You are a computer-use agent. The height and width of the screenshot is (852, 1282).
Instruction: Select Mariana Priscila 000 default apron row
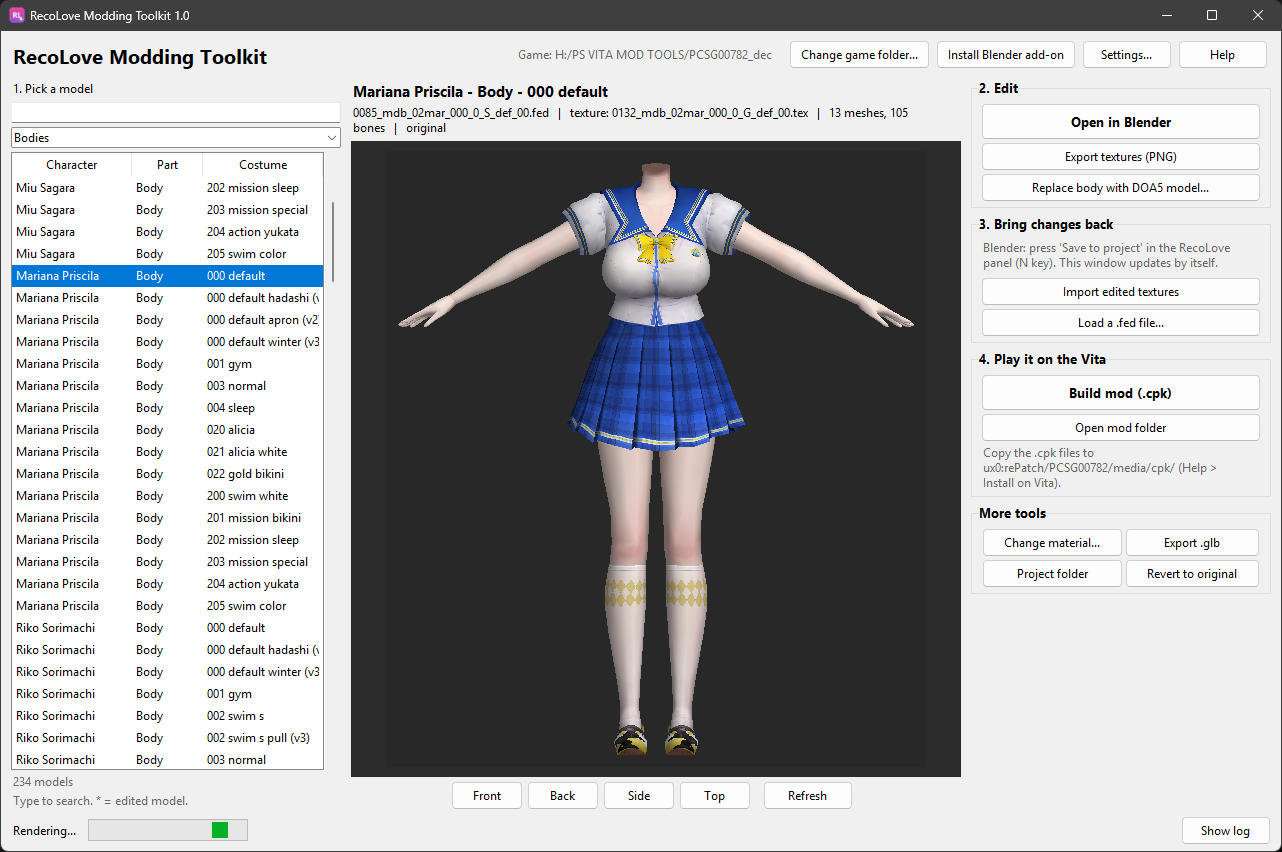(167, 320)
